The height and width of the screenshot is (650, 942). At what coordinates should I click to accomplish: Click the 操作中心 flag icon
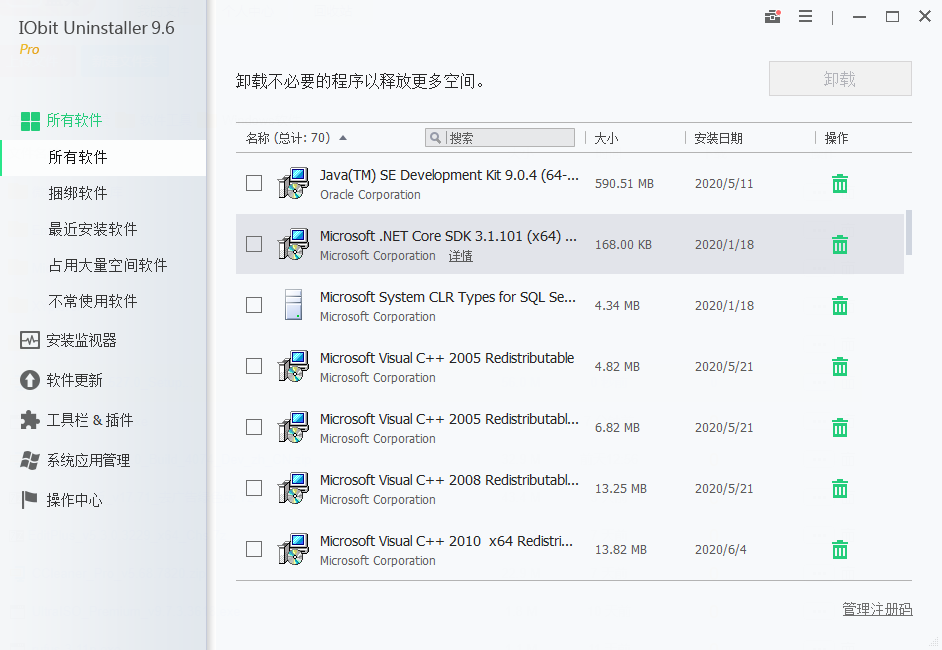pyautogui.click(x=29, y=500)
